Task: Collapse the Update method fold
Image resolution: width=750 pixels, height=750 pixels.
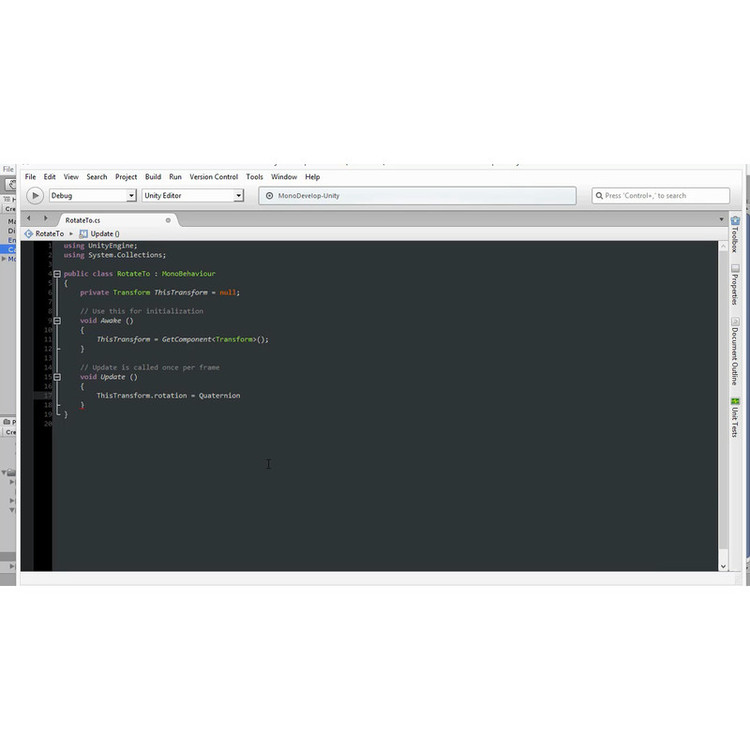Action: tap(57, 377)
